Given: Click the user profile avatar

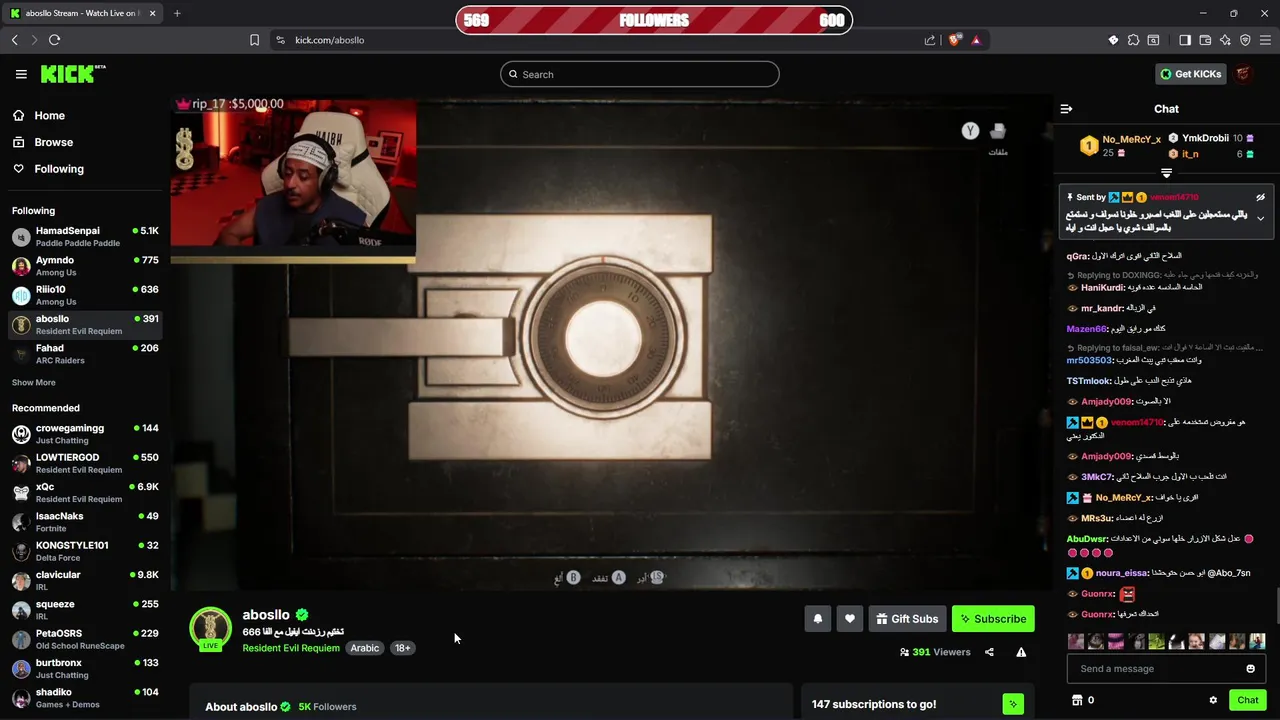Looking at the screenshot, I should click(1243, 74).
